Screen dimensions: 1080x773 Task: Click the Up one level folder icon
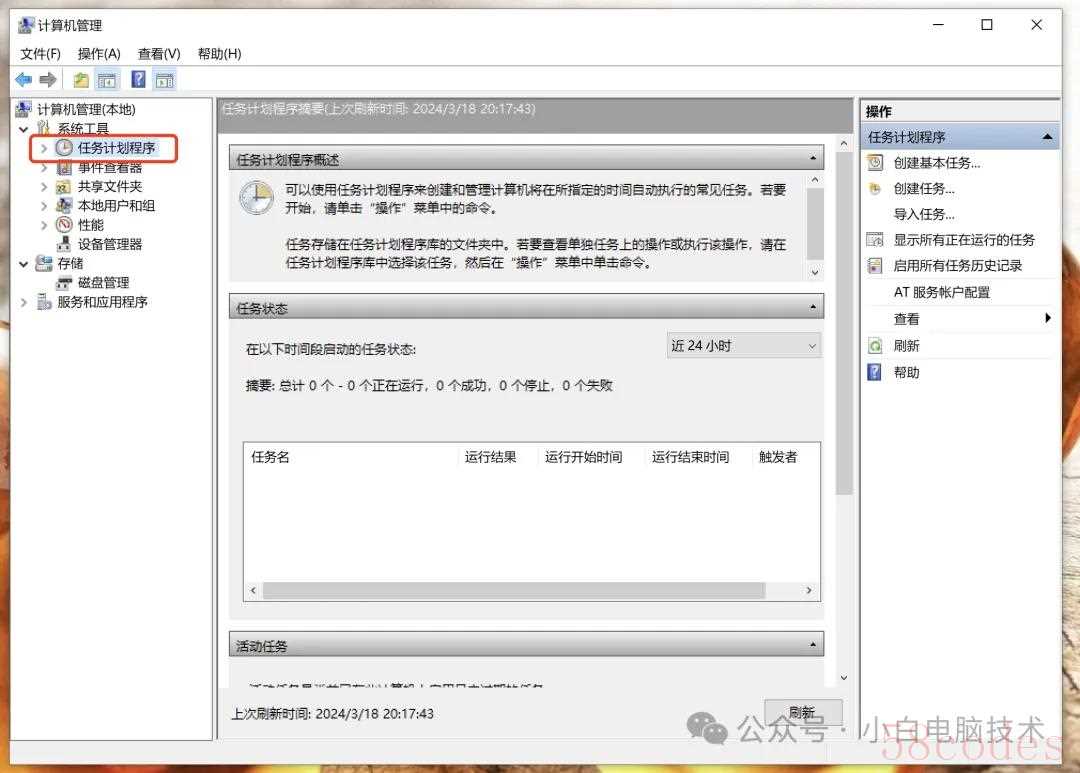point(81,80)
